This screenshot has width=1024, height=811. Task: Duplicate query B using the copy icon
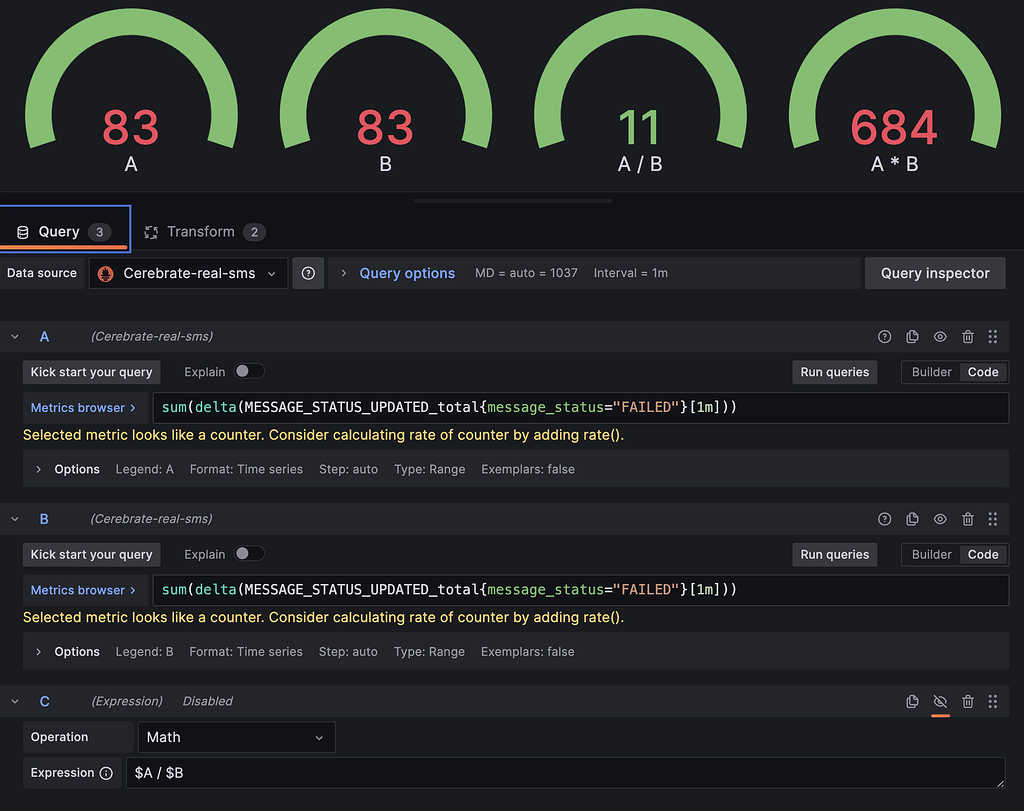coord(912,519)
